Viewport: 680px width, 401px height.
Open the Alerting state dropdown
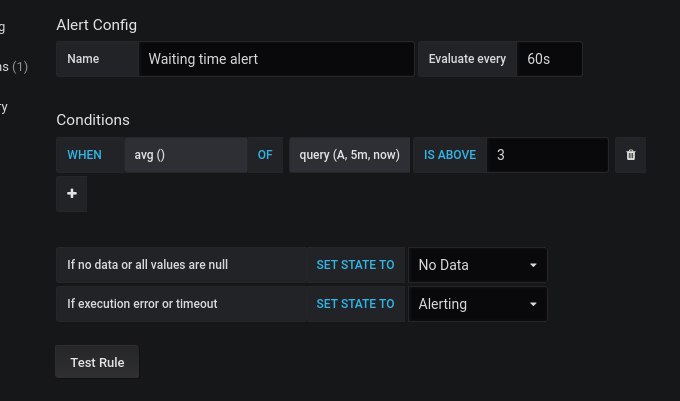point(477,304)
